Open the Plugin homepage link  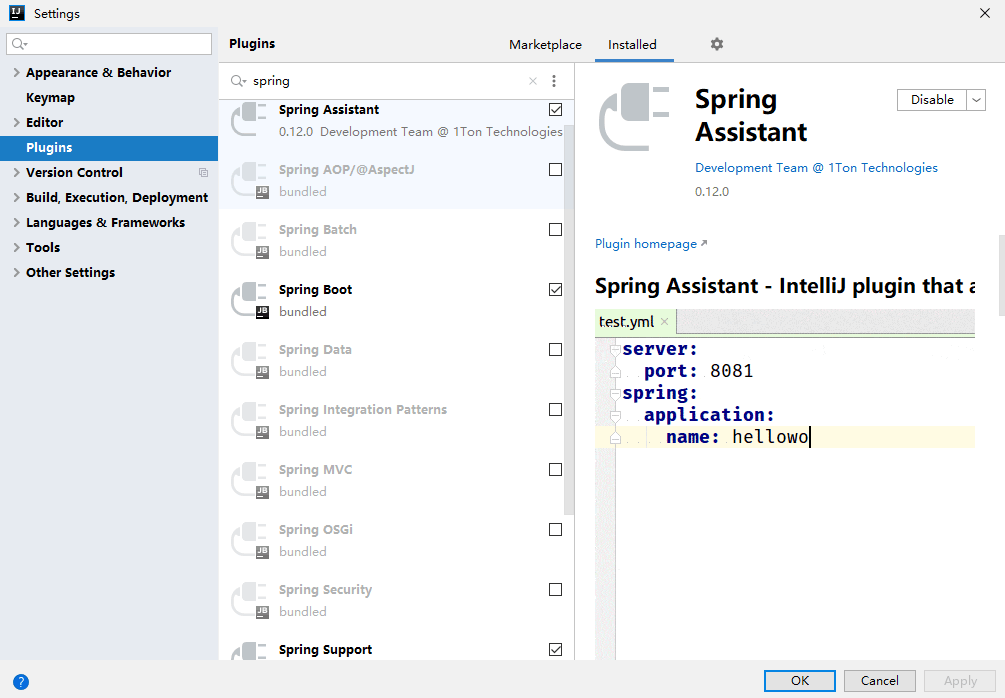651,244
